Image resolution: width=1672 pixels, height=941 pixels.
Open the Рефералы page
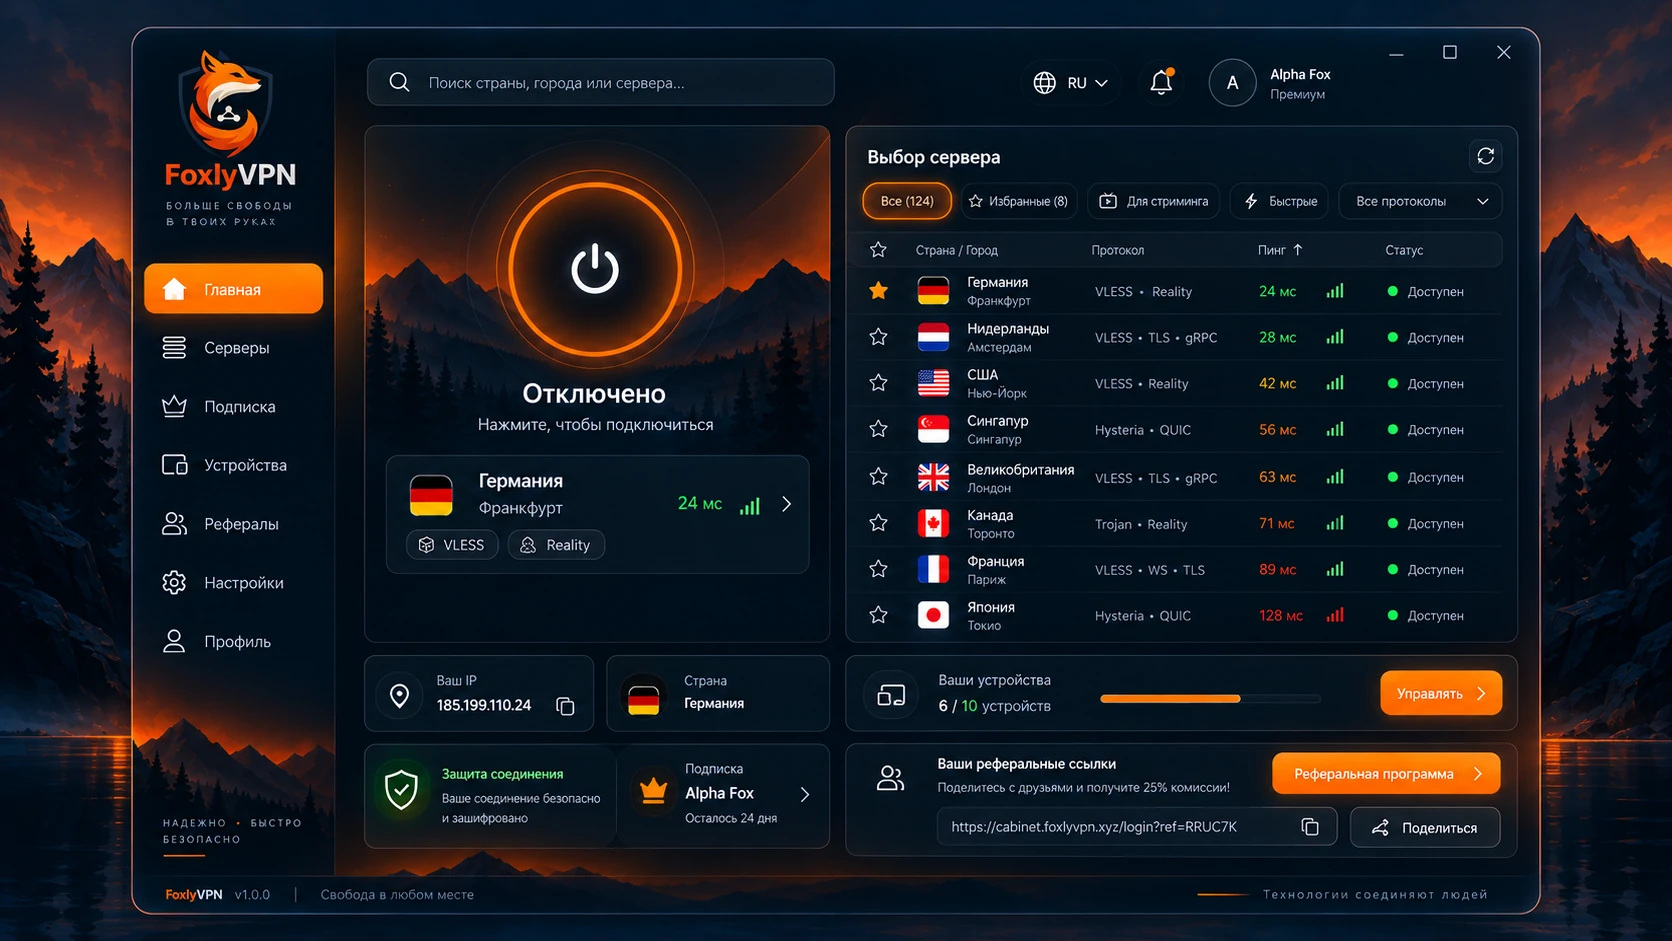pyautogui.click(x=234, y=524)
